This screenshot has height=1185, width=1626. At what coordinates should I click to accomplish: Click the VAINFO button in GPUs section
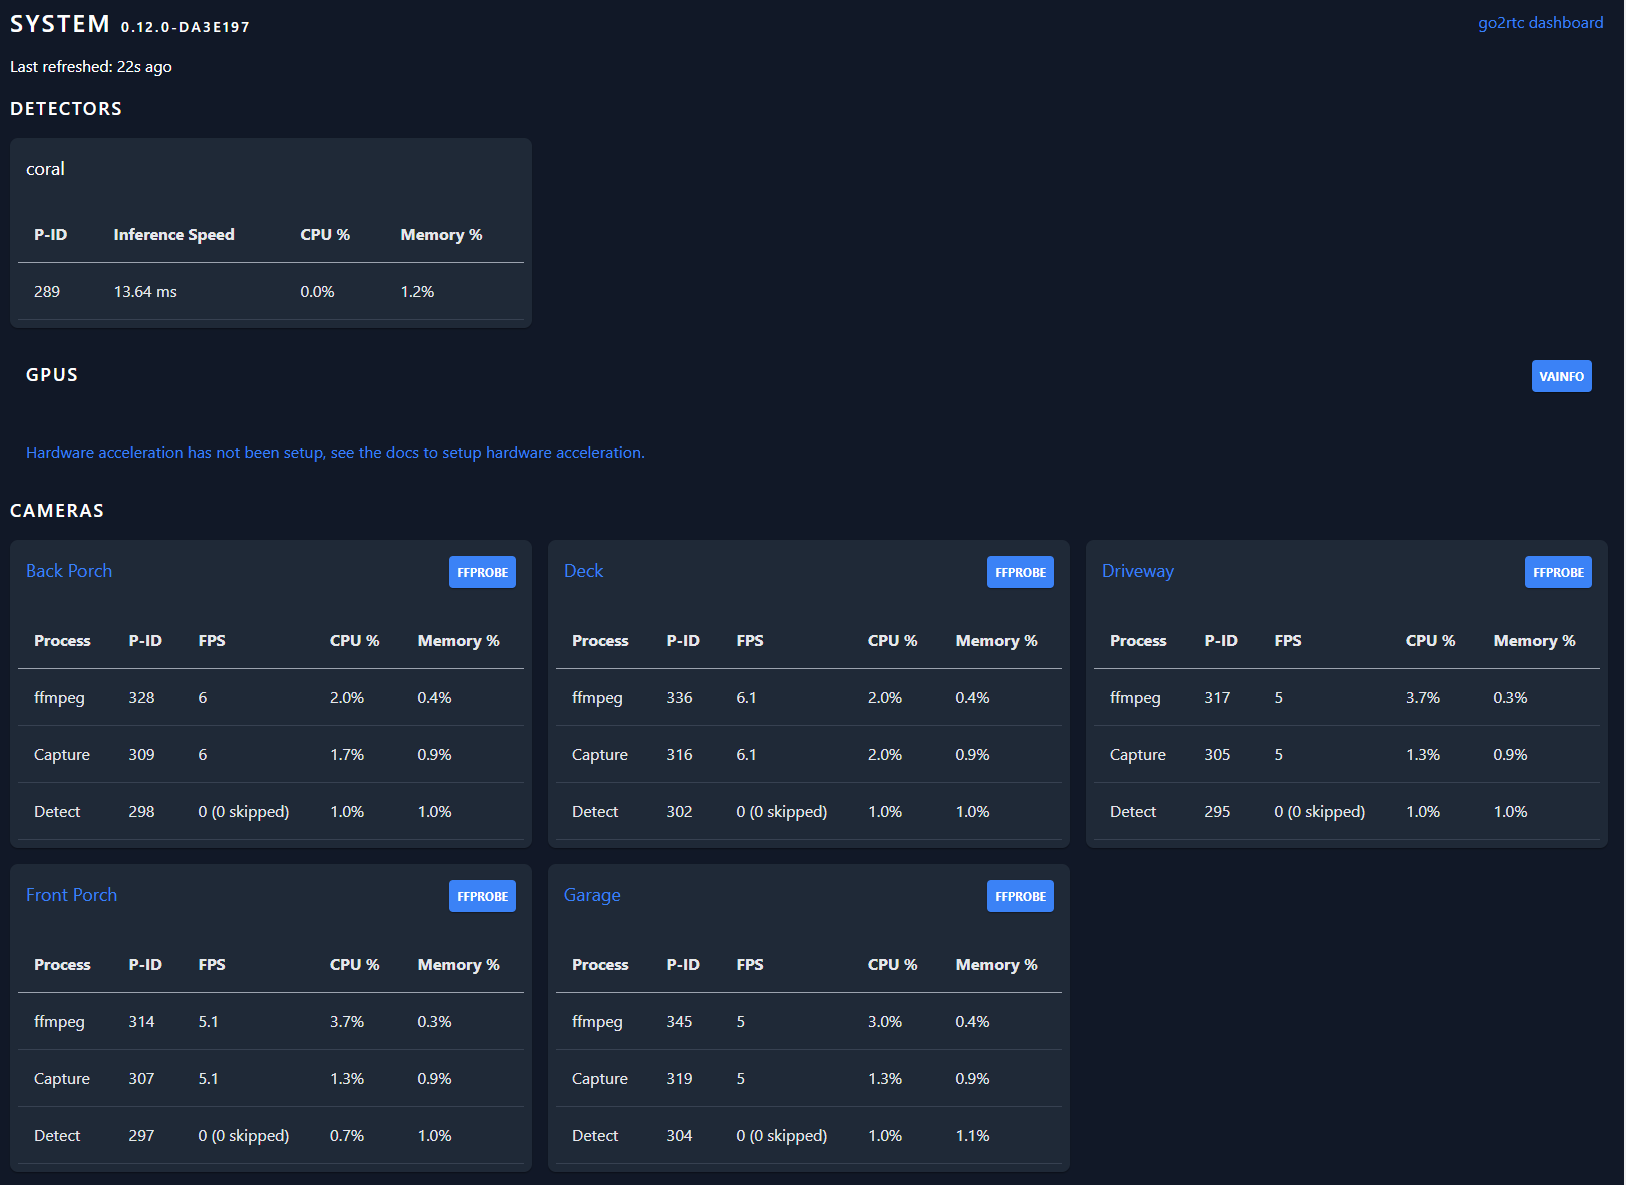[1561, 376]
